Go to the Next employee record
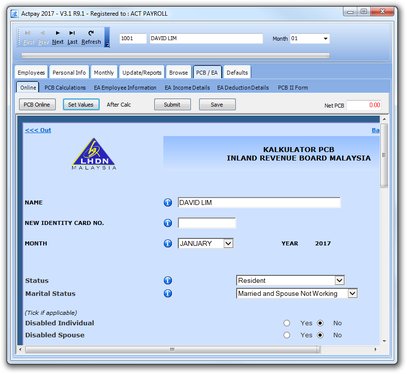Screen dimensions: 407x374 pyautogui.click(x=58, y=37)
